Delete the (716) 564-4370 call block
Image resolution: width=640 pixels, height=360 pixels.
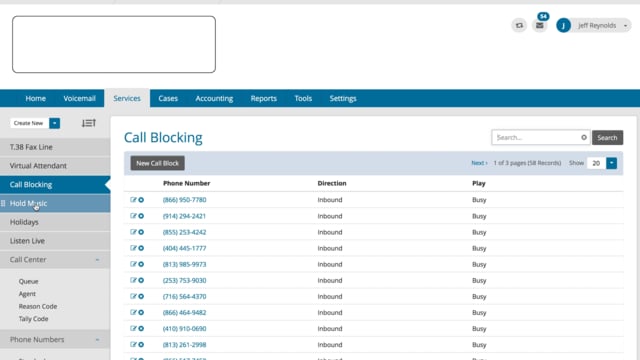click(x=141, y=296)
